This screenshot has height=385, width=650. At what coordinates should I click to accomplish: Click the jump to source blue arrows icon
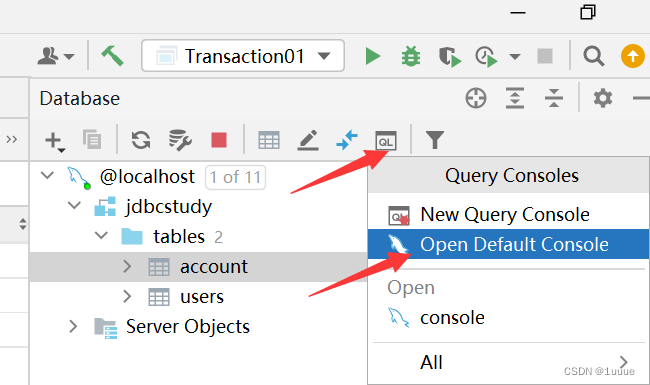click(347, 140)
